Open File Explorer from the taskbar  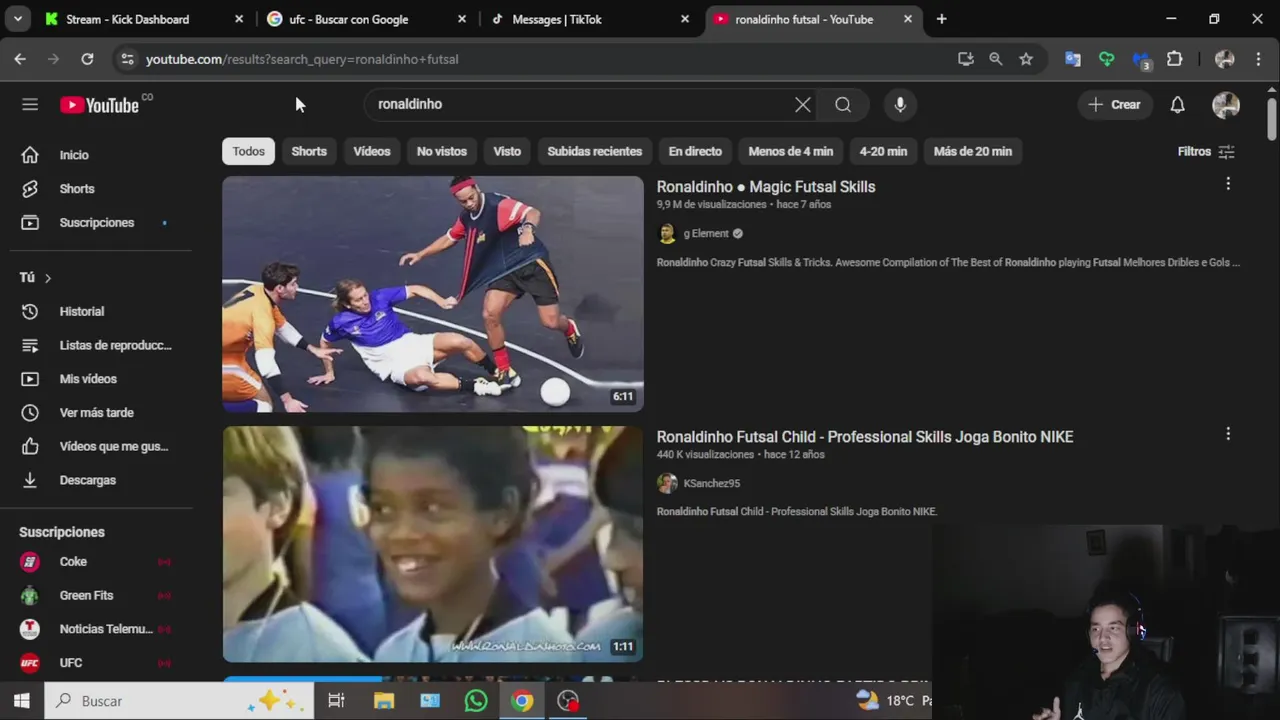384,701
